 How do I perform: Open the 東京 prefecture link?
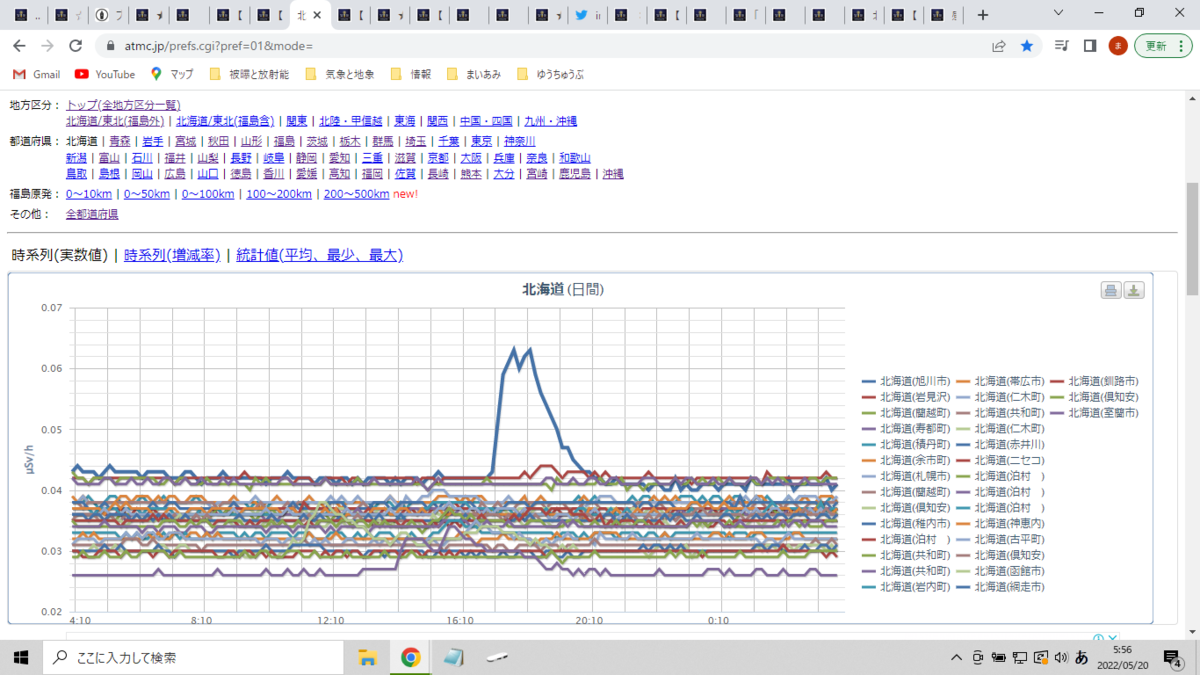pyautogui.click(x=481, y=142)
